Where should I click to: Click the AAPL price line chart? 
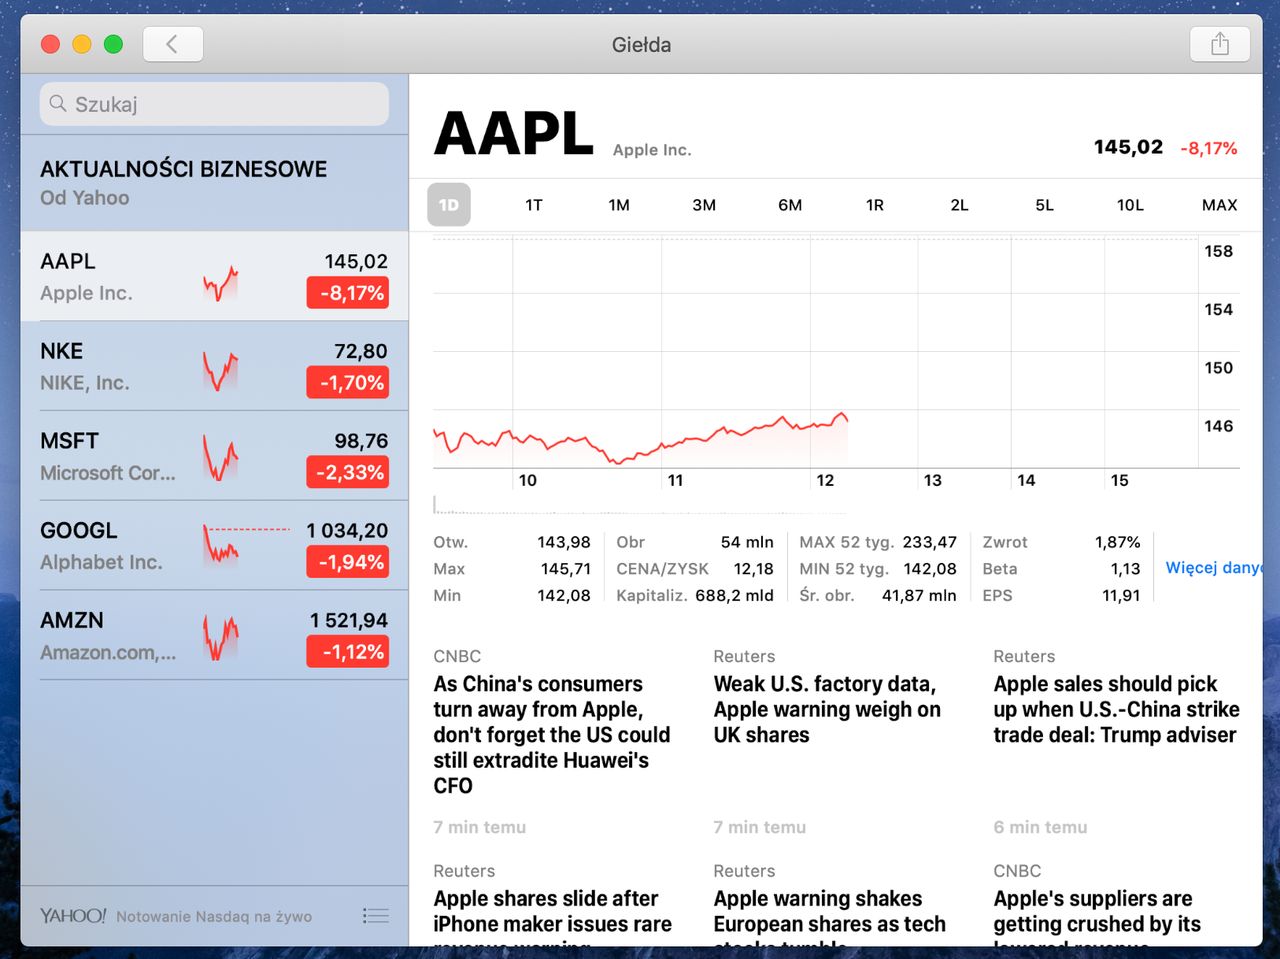(640, 438)
